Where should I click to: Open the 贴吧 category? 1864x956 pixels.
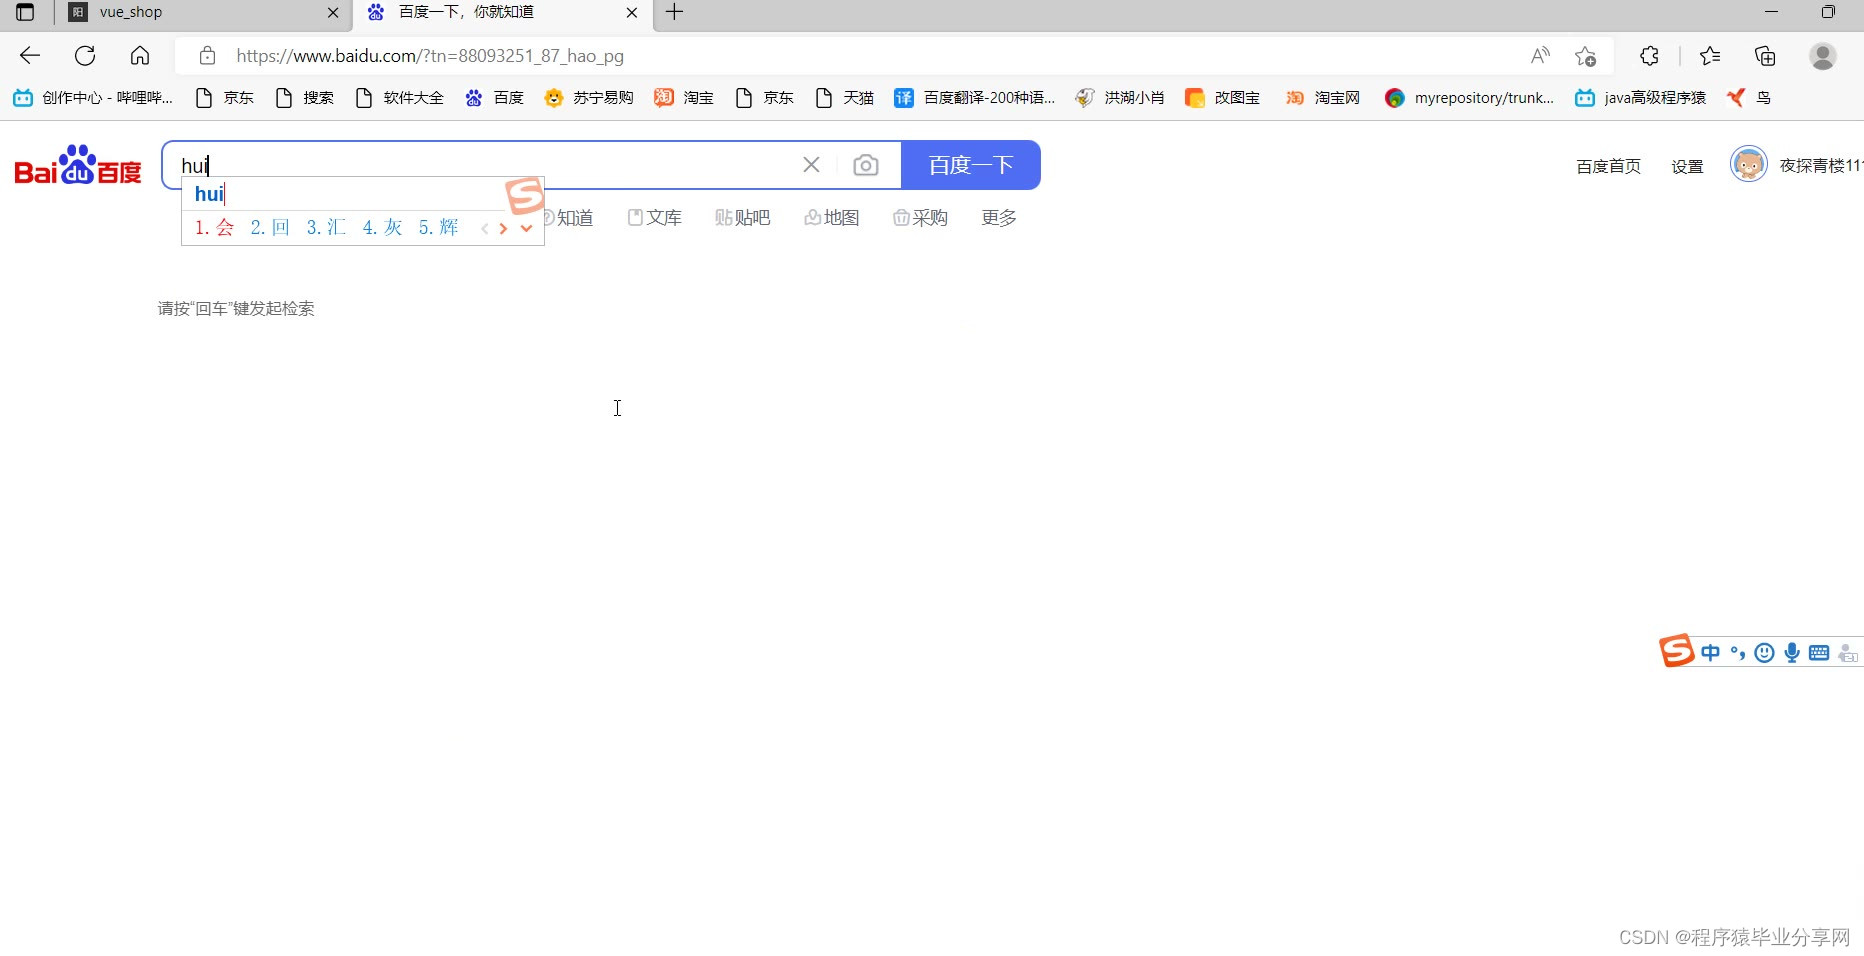click(x=743, y=217)
